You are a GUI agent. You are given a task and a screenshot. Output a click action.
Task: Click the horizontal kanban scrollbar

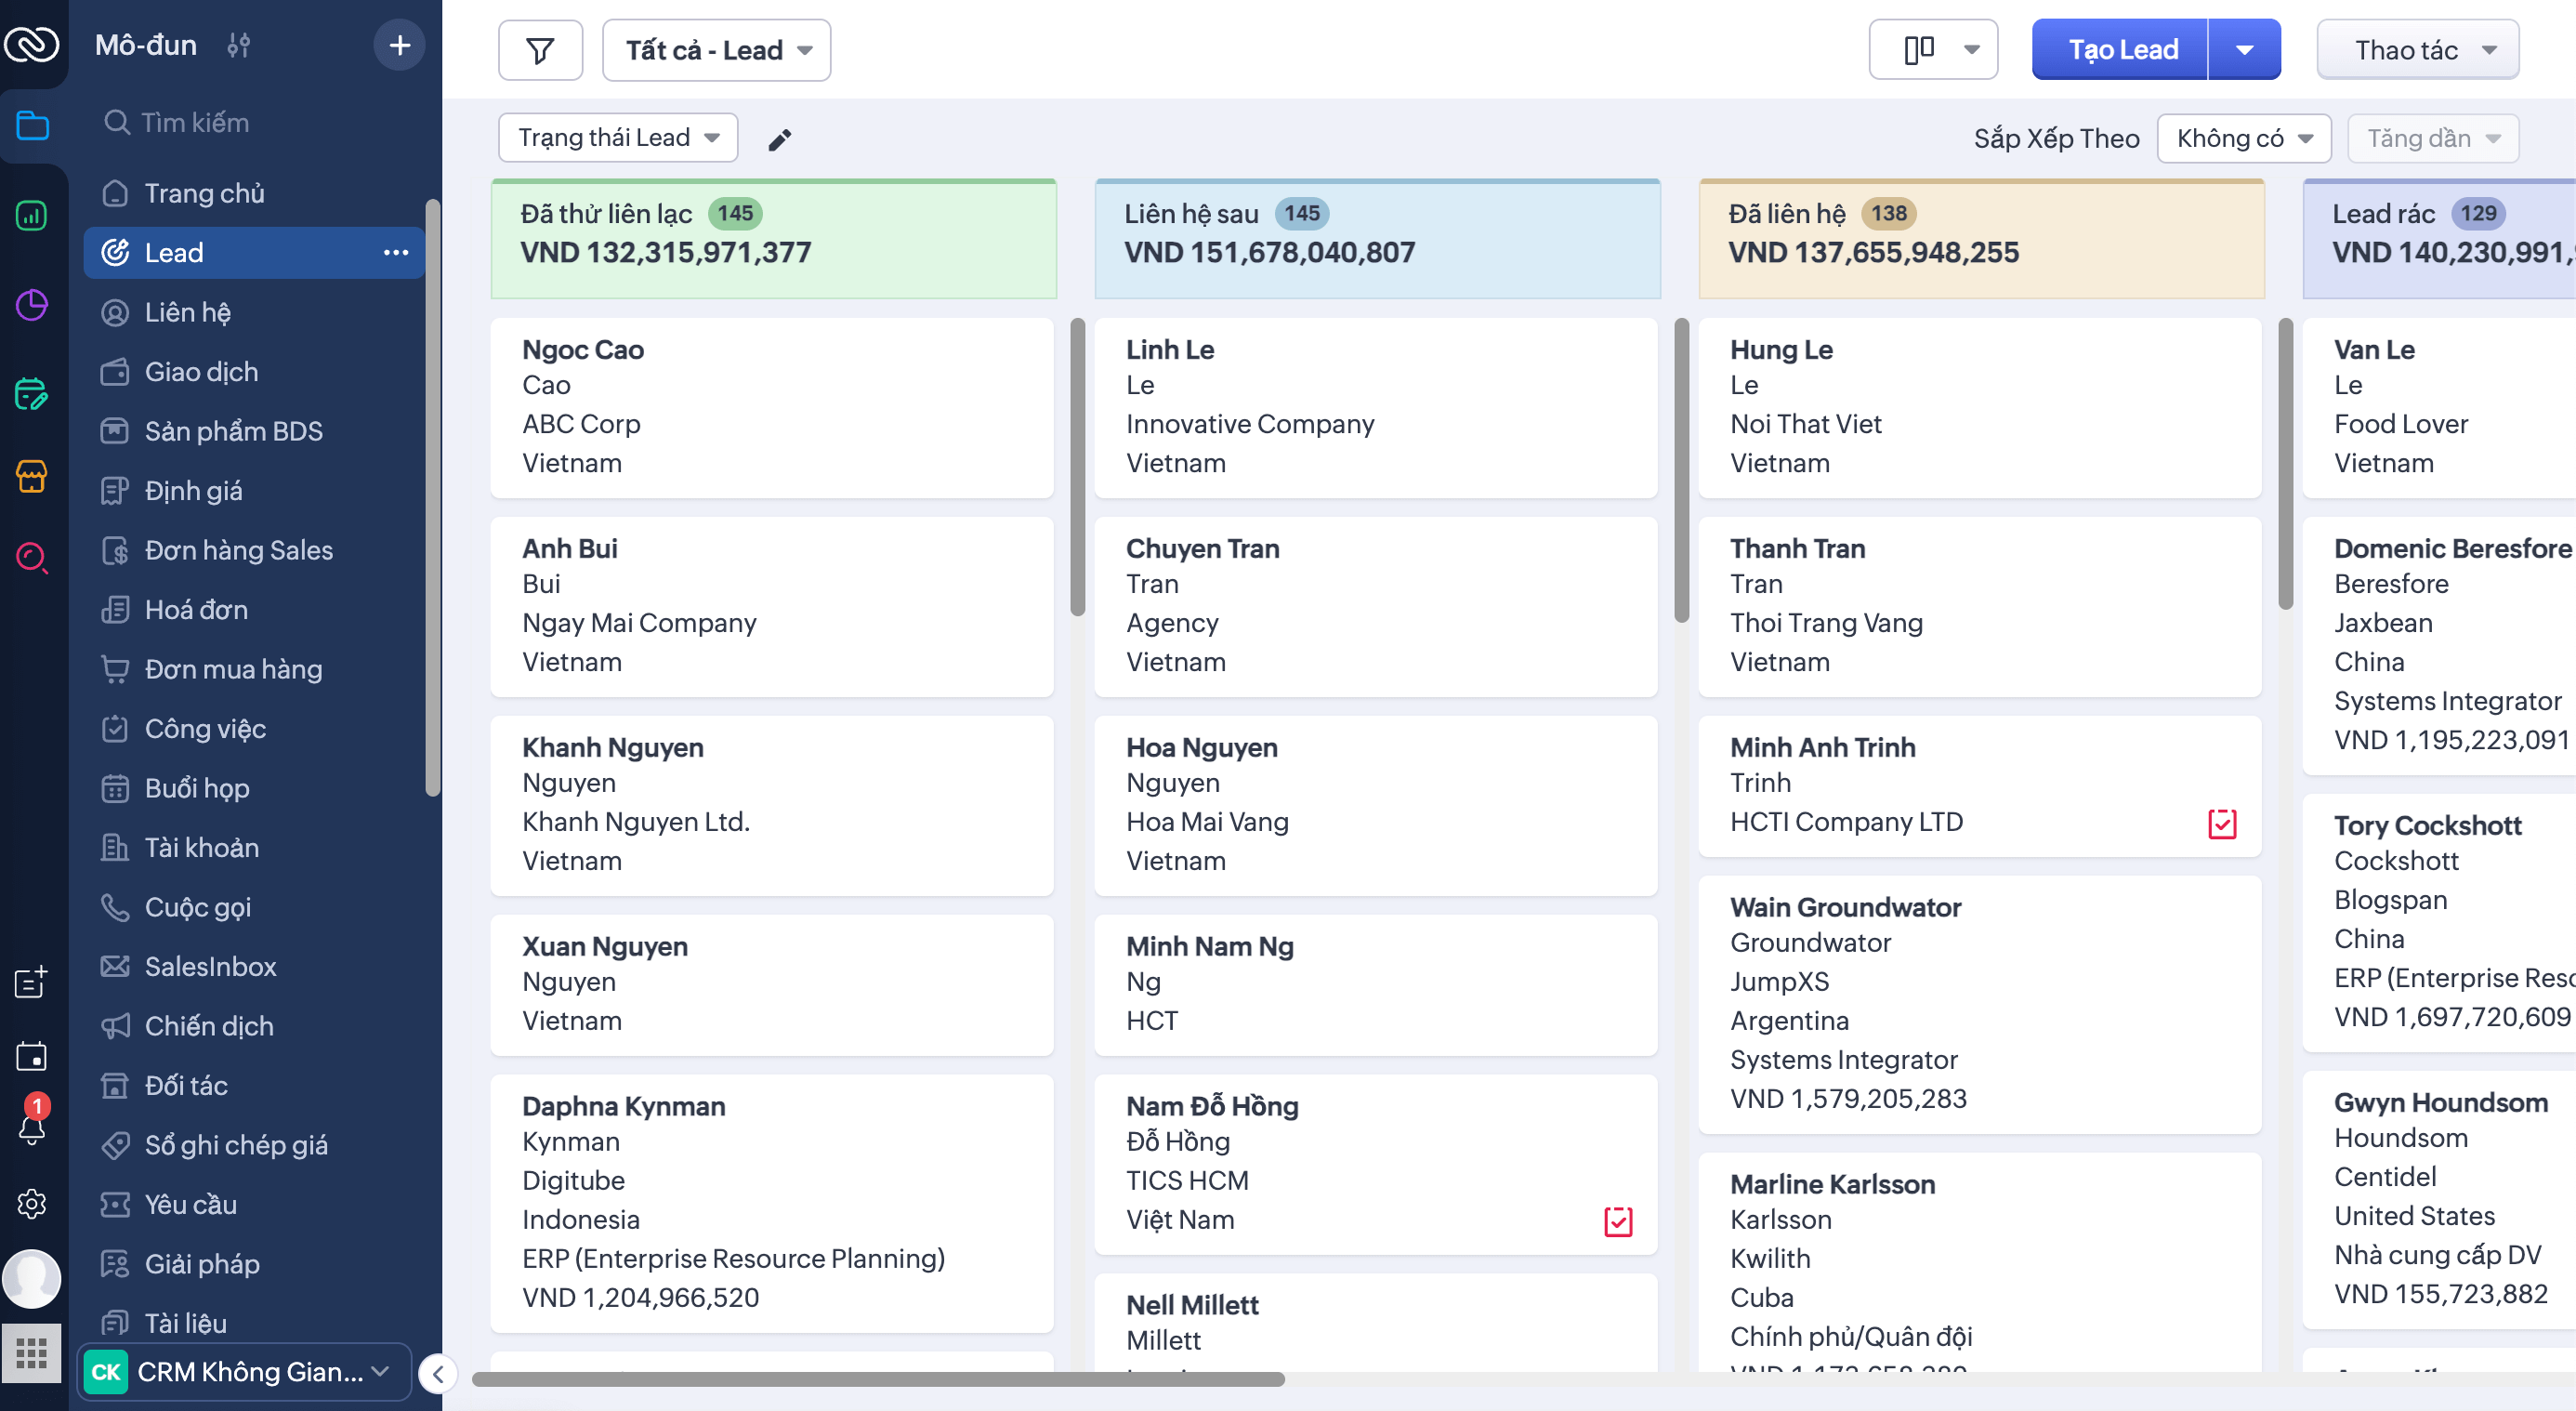pyautogui.click(x=878, y=1380)
